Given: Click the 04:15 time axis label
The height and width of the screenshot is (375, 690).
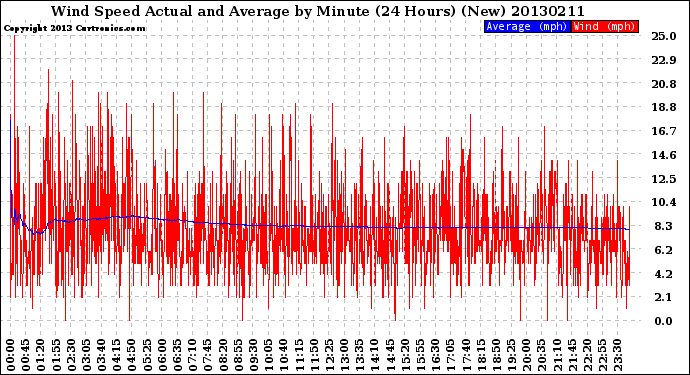Looking at the screenshot, I should click(117, 354).
